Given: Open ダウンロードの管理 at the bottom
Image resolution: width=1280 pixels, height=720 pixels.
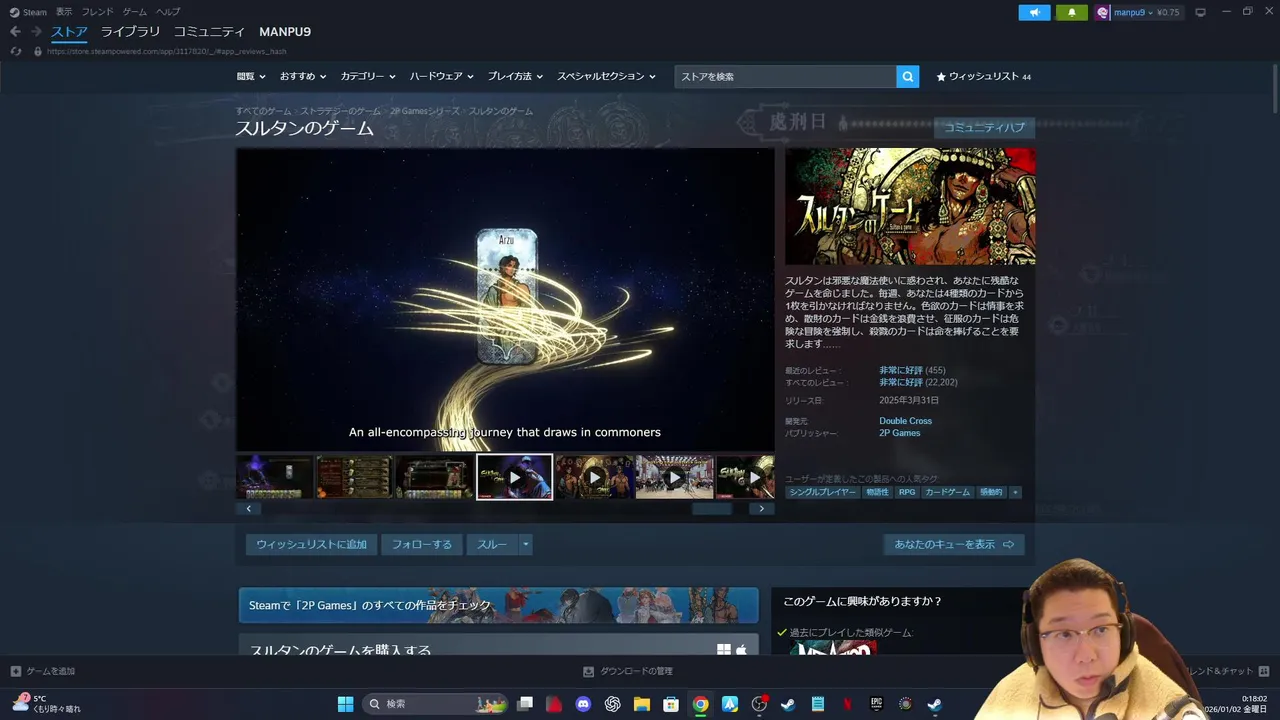Looking at the screenshot, I should click(x=628, y=671).
